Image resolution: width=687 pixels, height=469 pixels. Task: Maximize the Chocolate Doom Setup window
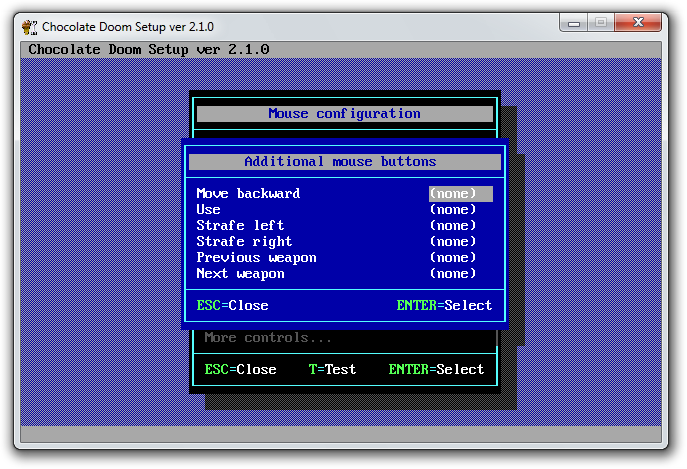(603, 23)
